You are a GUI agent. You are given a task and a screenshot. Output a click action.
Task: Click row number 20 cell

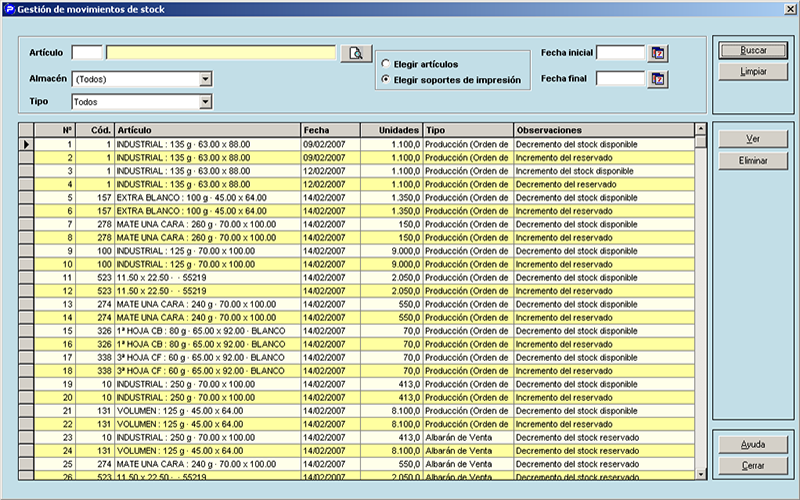click(55, 397)
